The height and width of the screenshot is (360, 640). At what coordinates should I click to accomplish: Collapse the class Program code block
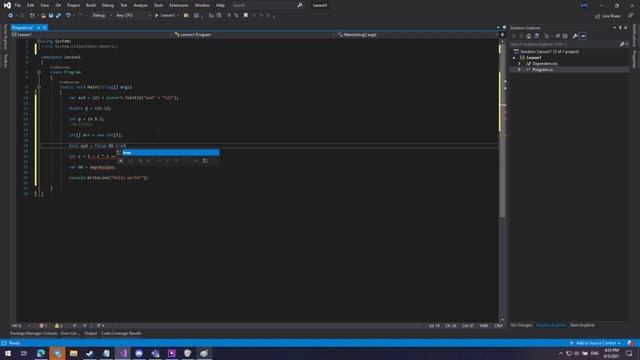tap(39, 72)
